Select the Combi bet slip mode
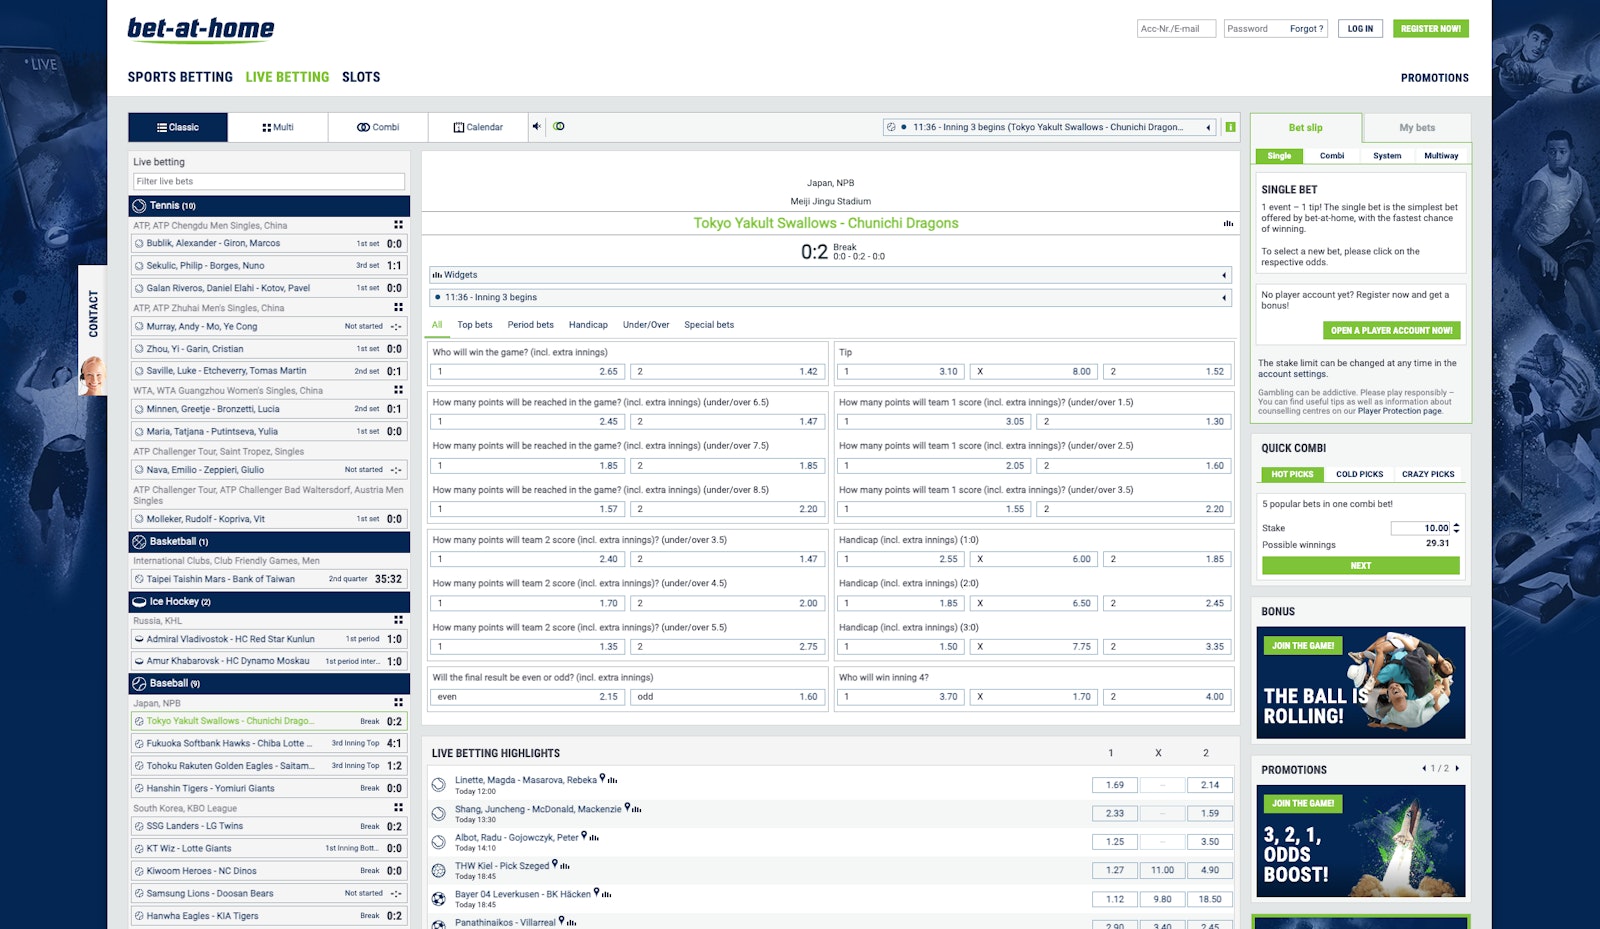1600x929 pixels. [1332, 156]
